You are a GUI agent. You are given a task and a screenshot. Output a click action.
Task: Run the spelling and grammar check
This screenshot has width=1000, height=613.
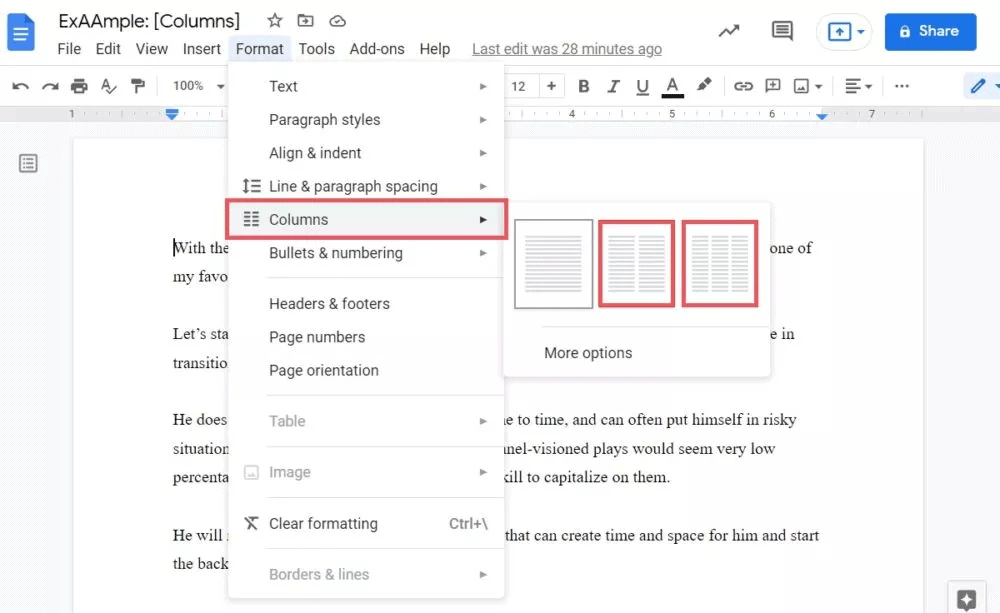[x=108, y=86]
